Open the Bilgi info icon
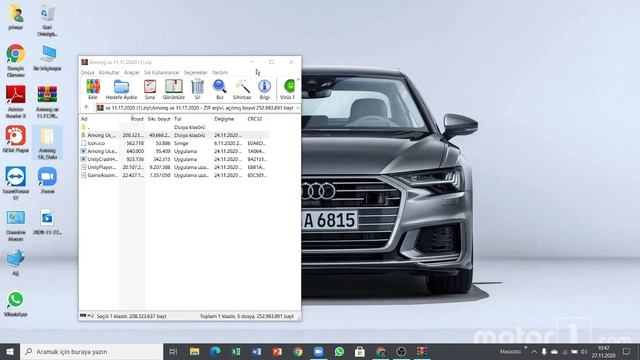Image resolution: width=640 pixels, height=360 pixels. [264, 89]
